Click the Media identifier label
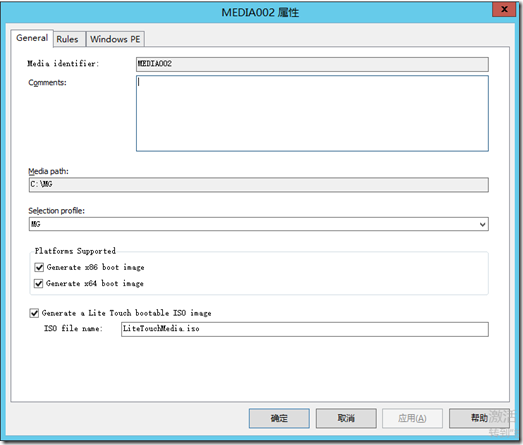The height and width of the screenshot is (445, 523). (63, 63)
